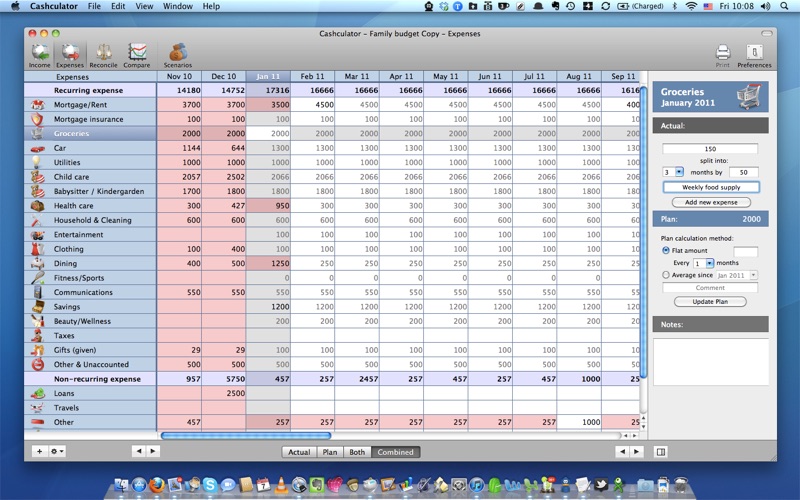Open the gear action dropdown menu

58,452
